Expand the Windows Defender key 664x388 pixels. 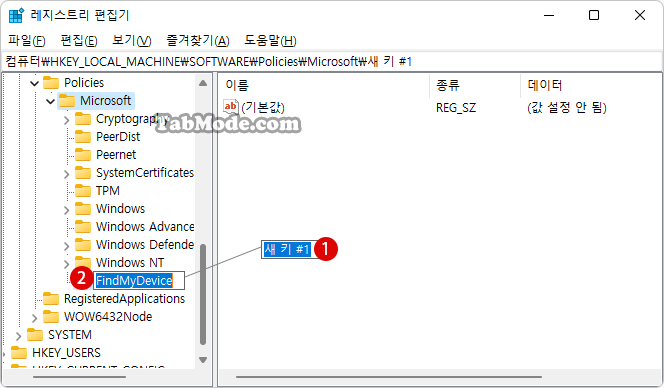[x=66, y=246]
